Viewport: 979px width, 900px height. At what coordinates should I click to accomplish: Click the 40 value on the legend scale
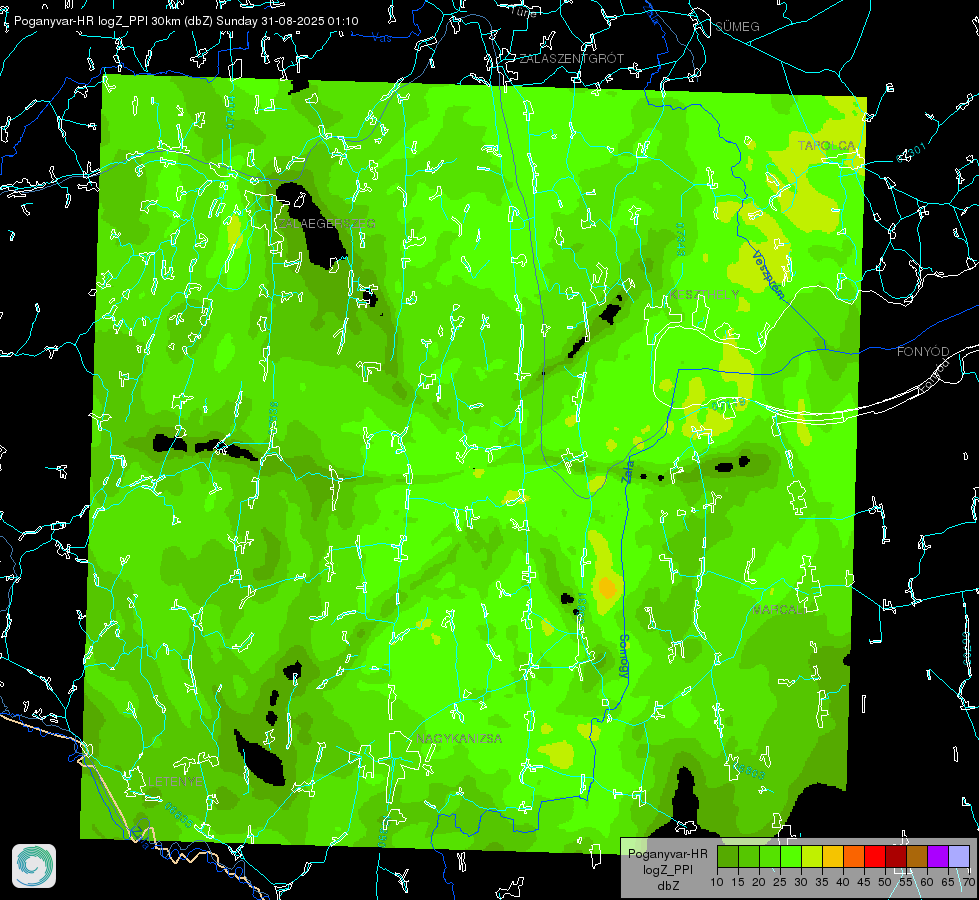843,883
